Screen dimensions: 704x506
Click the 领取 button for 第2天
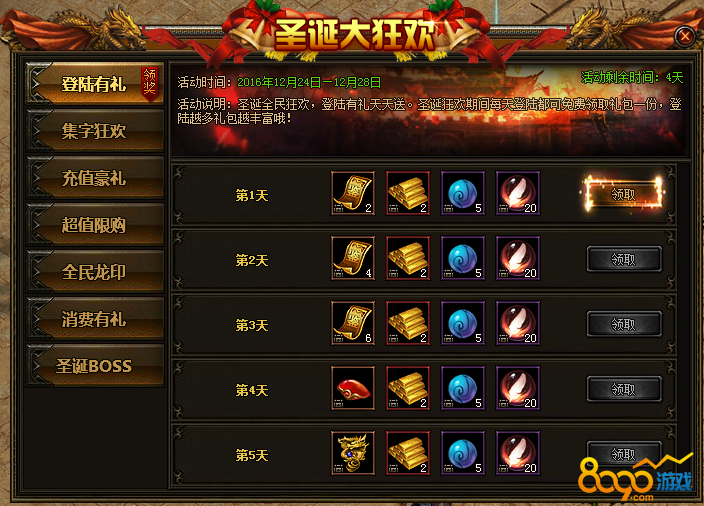coord(624,259)
